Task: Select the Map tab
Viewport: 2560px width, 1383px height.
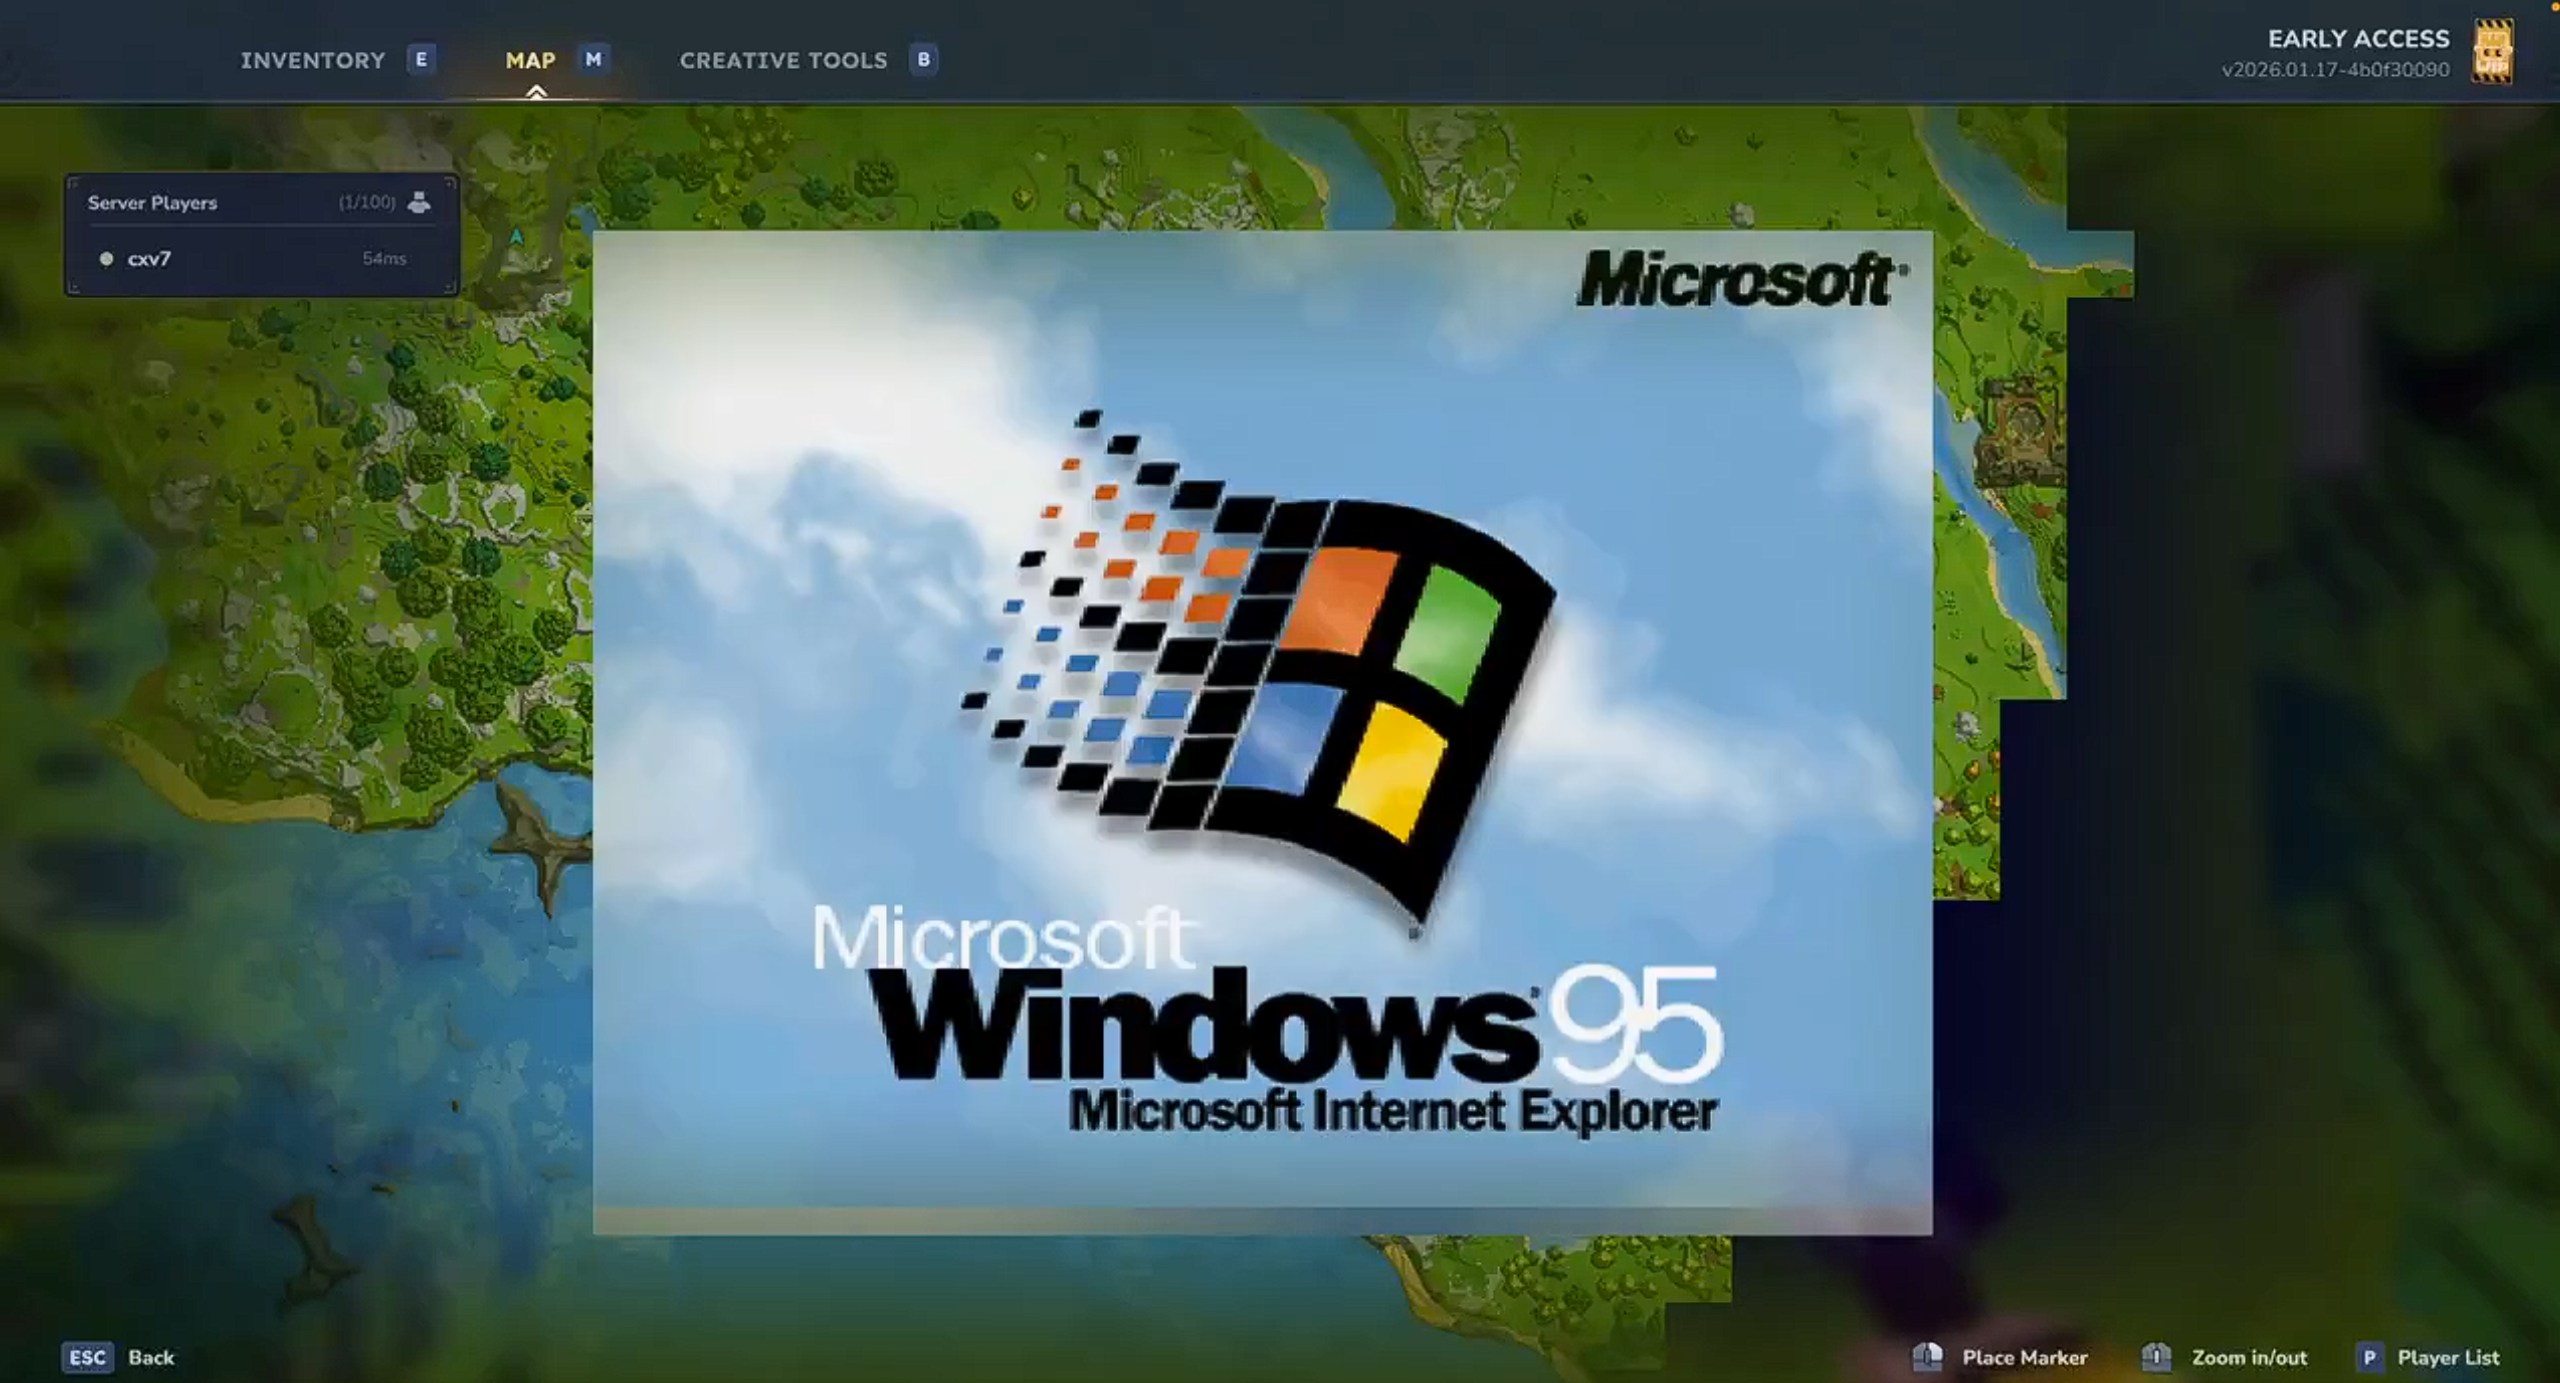Action: (x=530, y=59)
